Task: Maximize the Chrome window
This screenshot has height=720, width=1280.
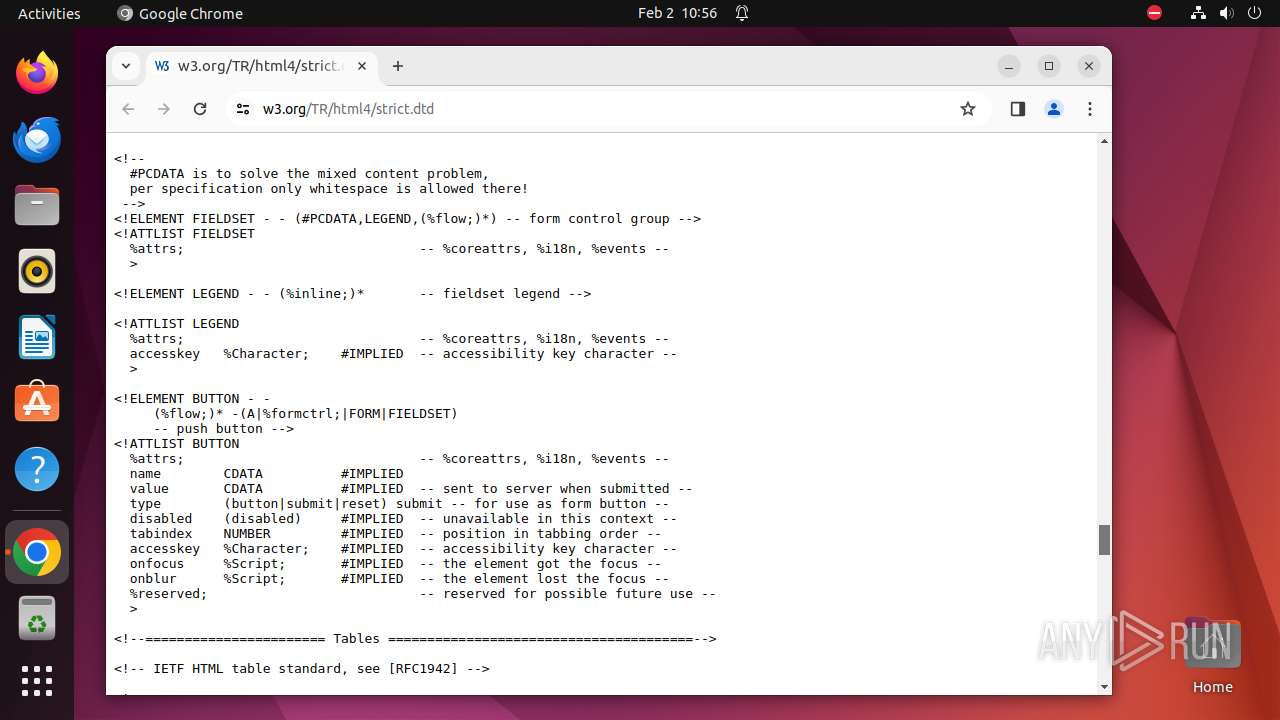Action: click(x=1049, y=66)
